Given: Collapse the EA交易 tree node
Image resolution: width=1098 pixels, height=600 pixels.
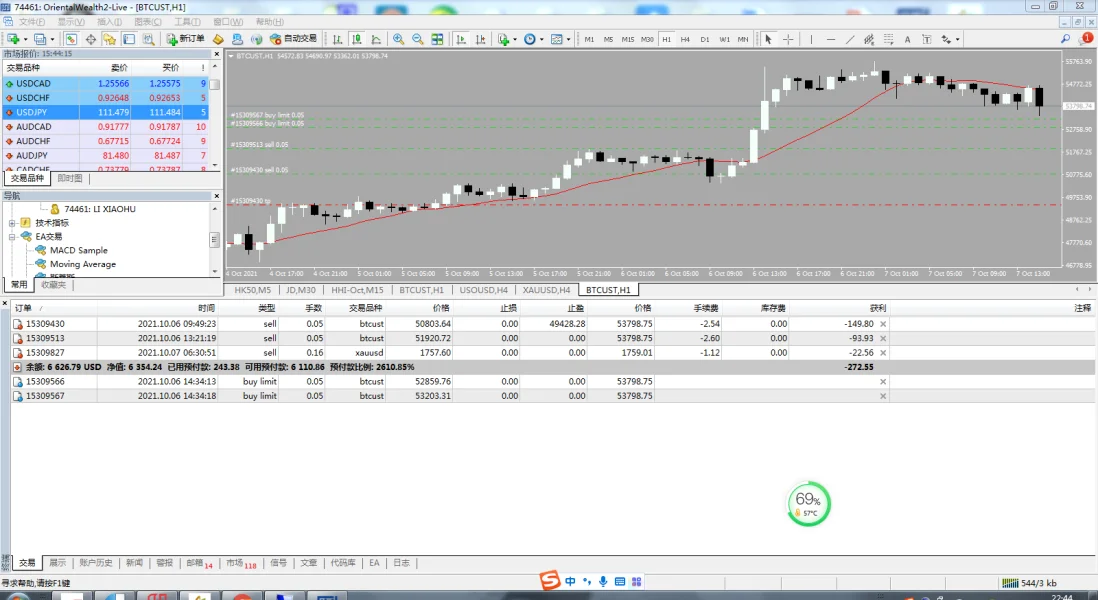Looking at the screenshot, I should [13, 237].
